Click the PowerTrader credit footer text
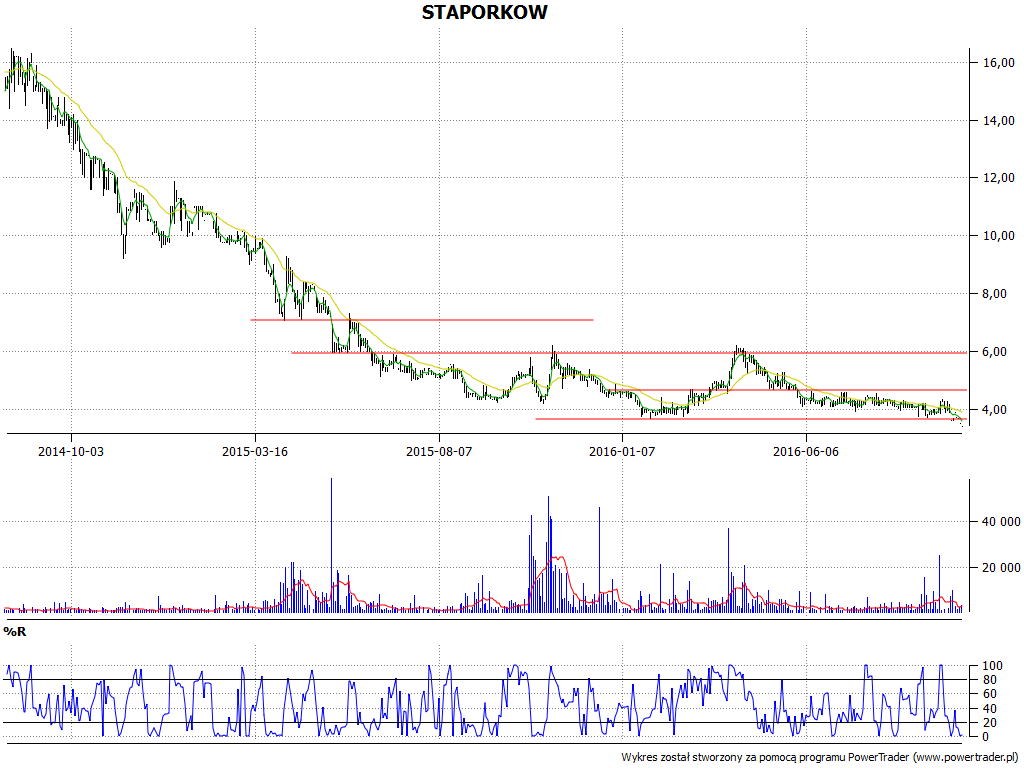1024x768 pixels. (820, 758)
